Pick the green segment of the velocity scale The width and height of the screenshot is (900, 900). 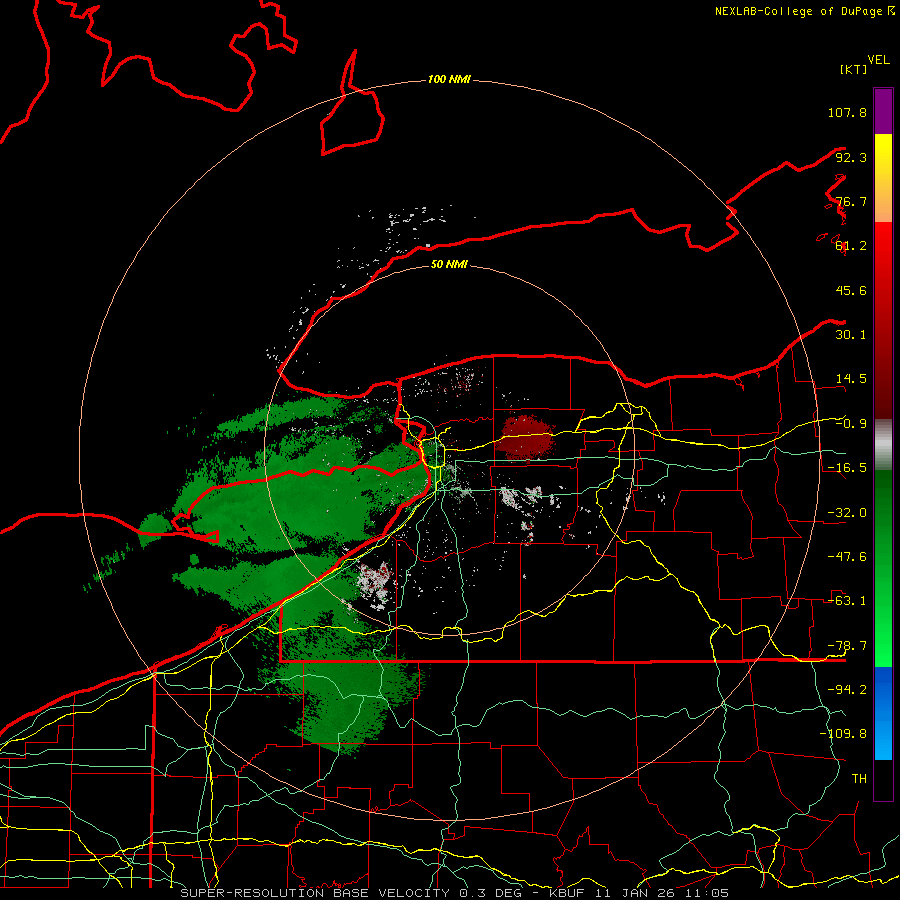[883, 568]
